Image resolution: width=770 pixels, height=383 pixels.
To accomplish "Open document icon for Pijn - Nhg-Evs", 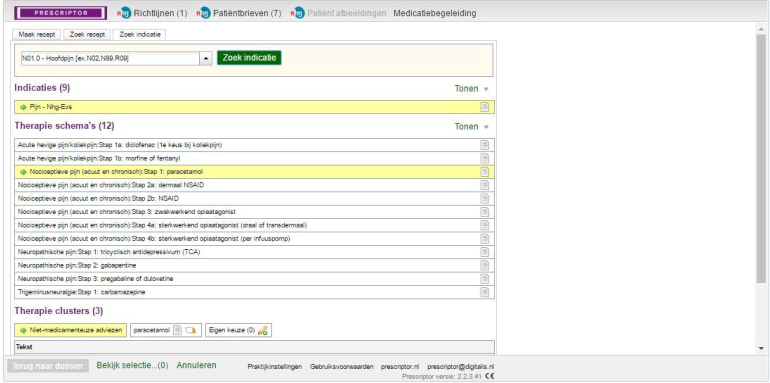I will [x=484, y=107].
